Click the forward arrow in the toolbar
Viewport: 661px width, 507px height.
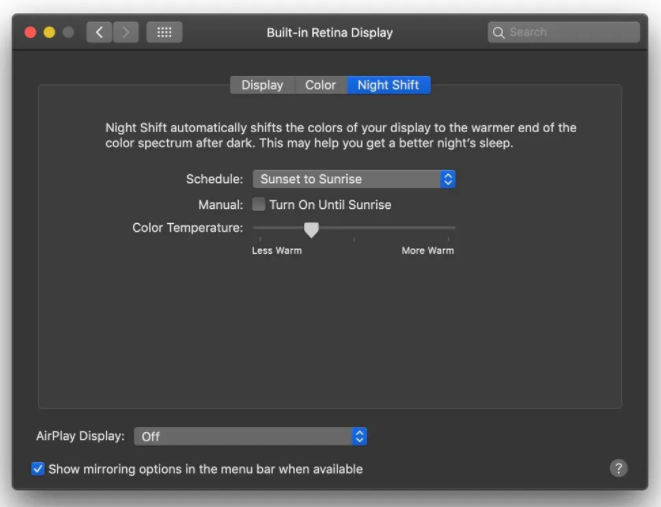(x=126, y=32)
